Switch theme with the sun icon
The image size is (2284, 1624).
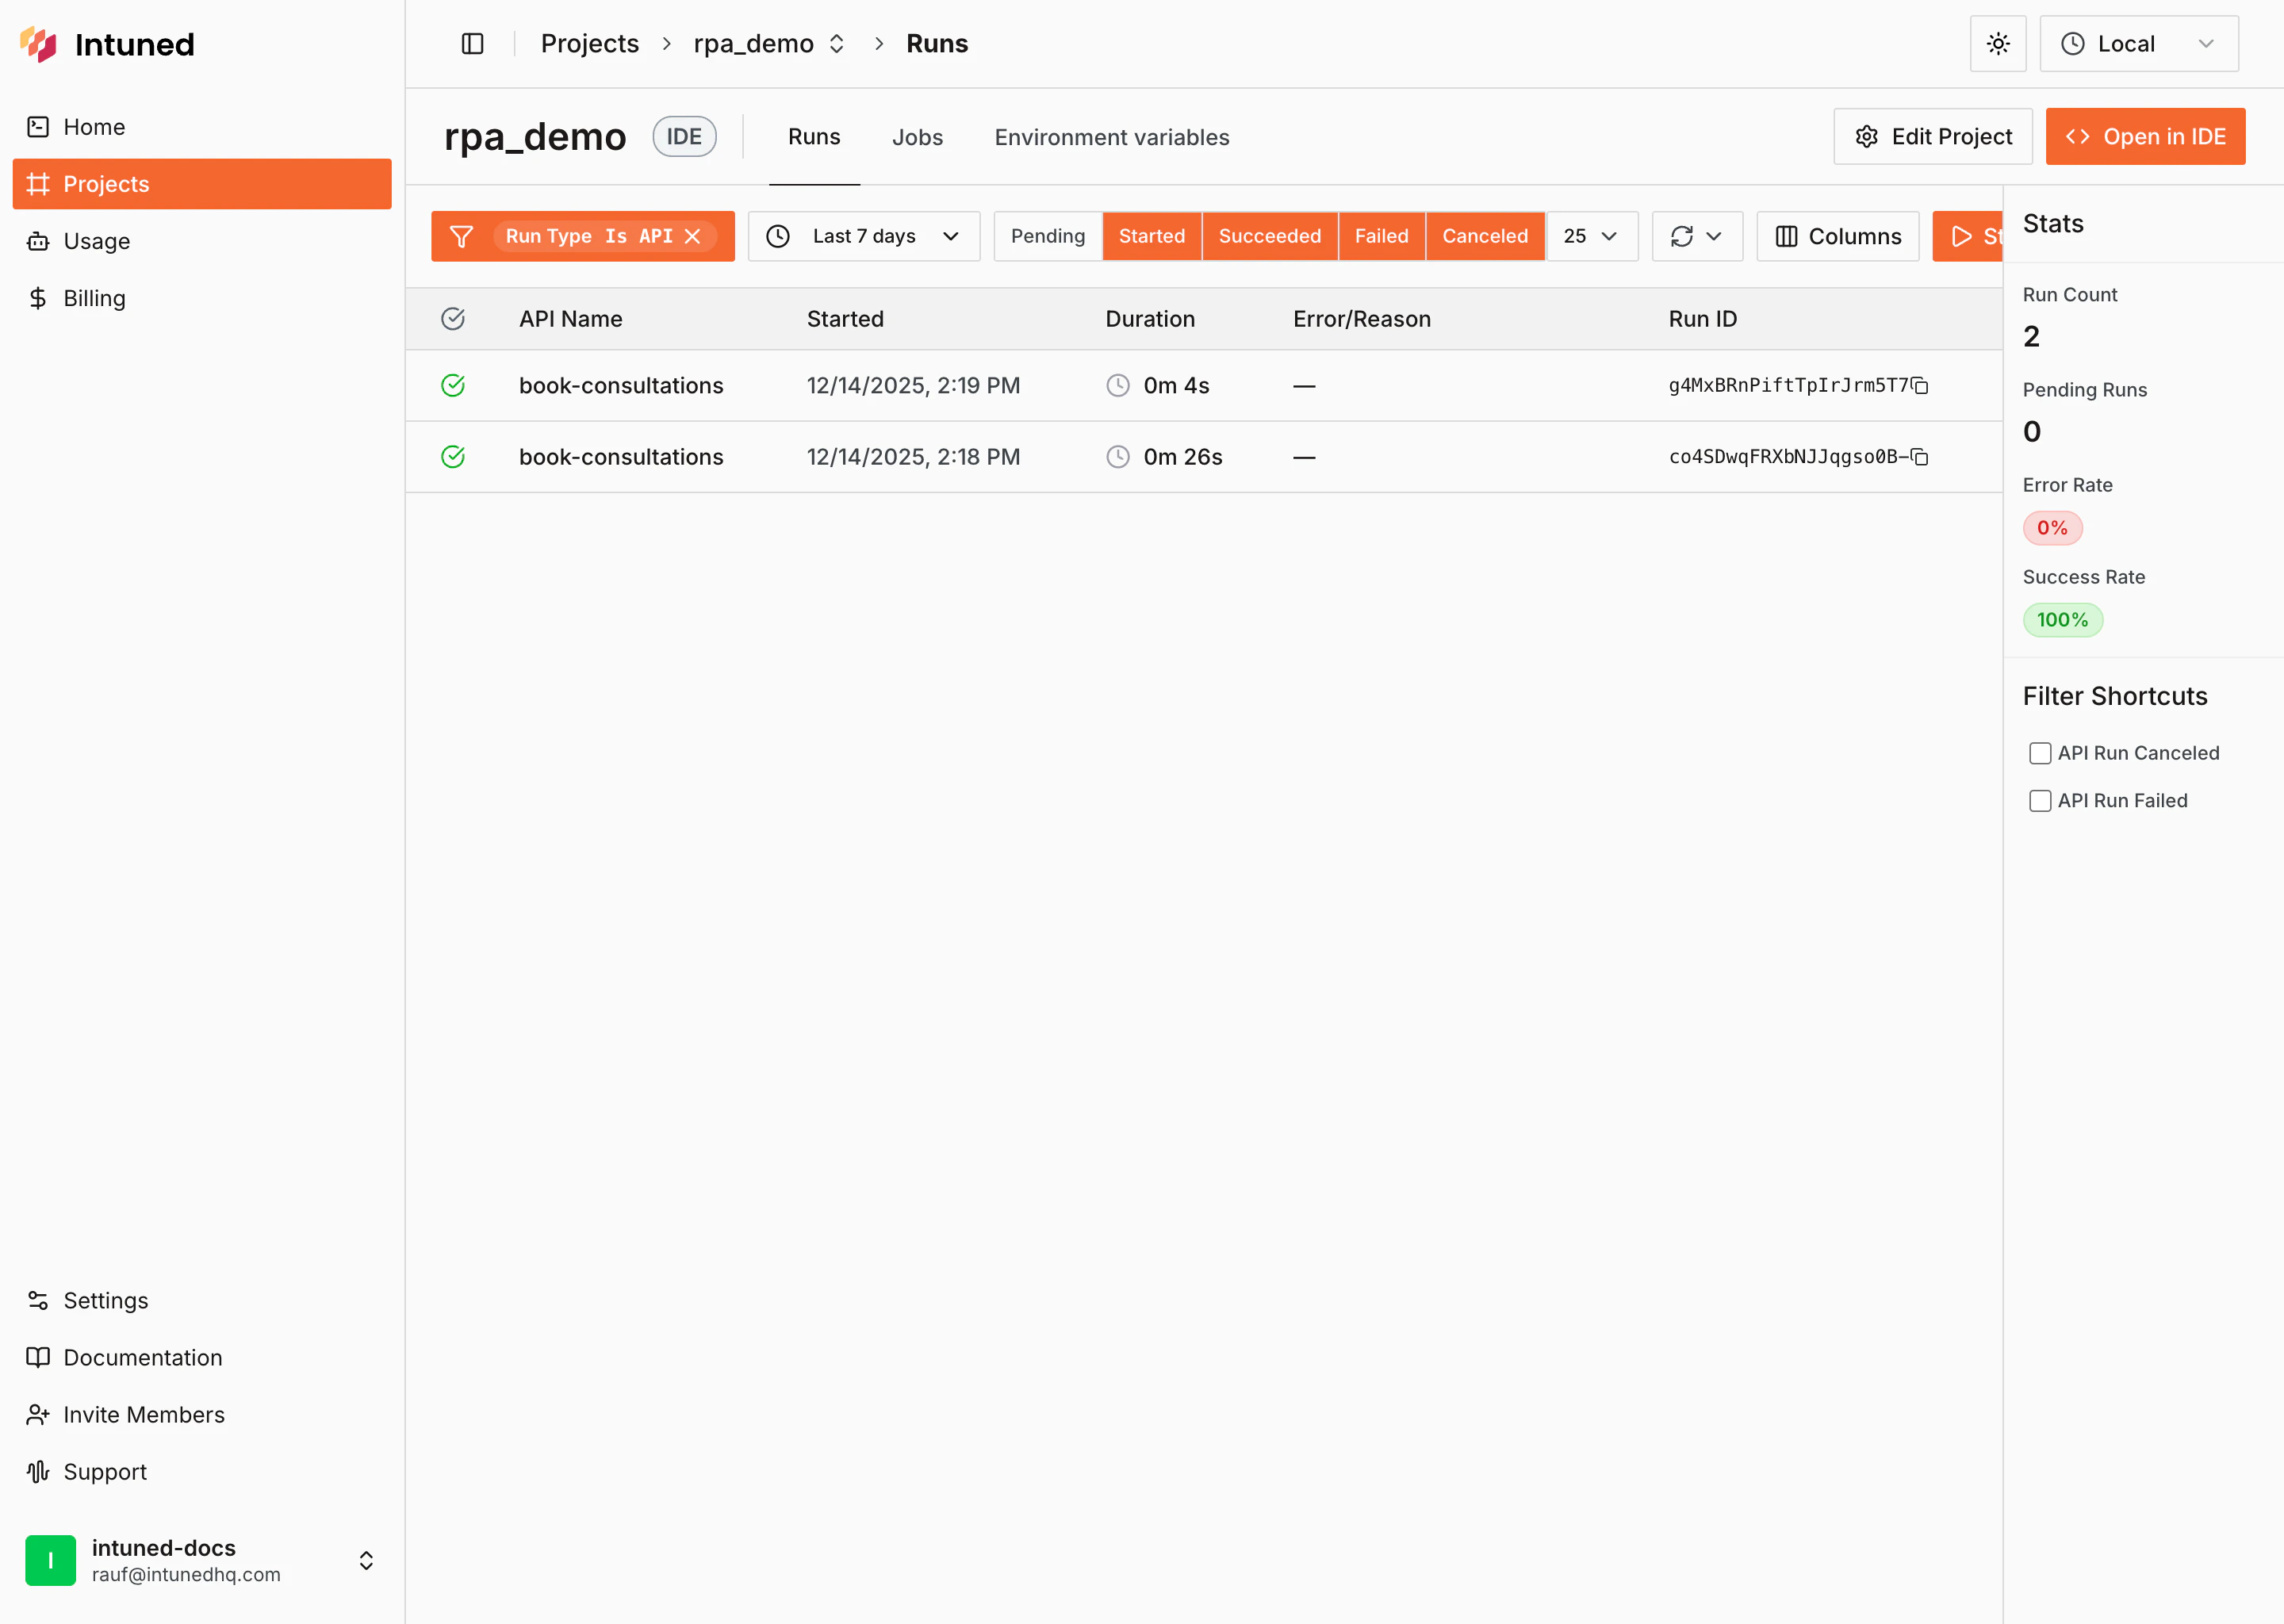[1997, 44]
